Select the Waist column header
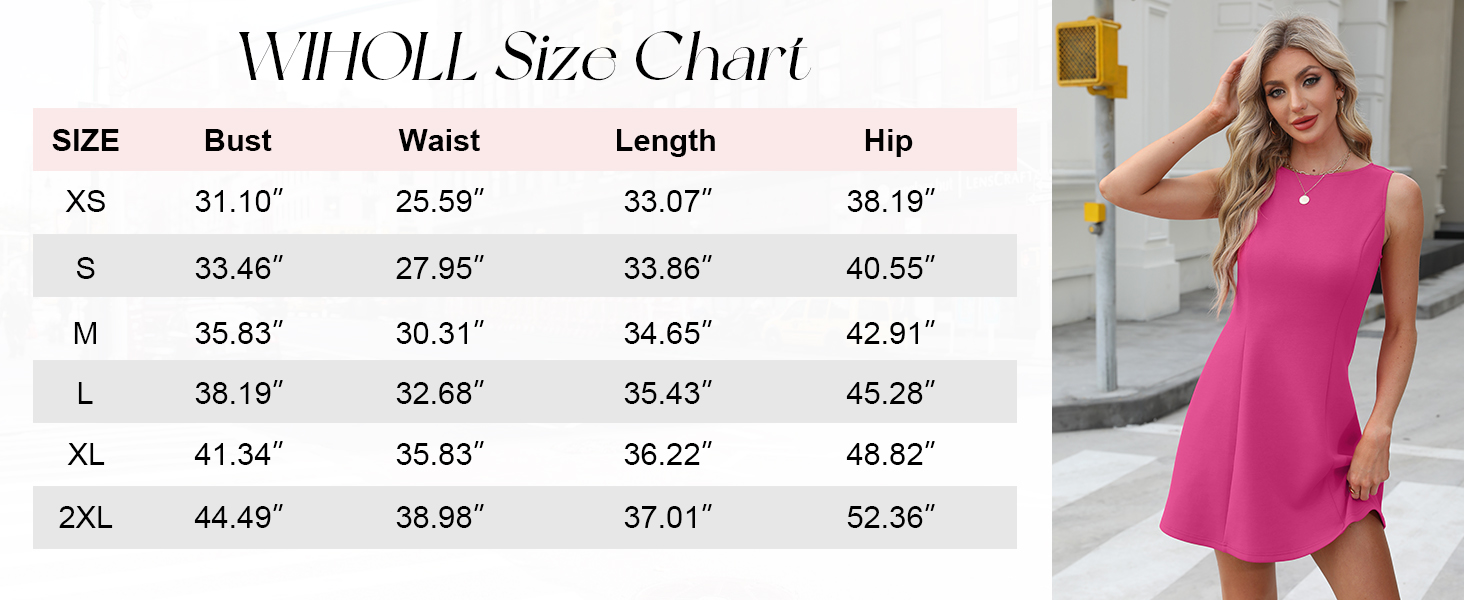This screenshot has width=1464, height=600. pyautogui.click(x=439, y=141)
